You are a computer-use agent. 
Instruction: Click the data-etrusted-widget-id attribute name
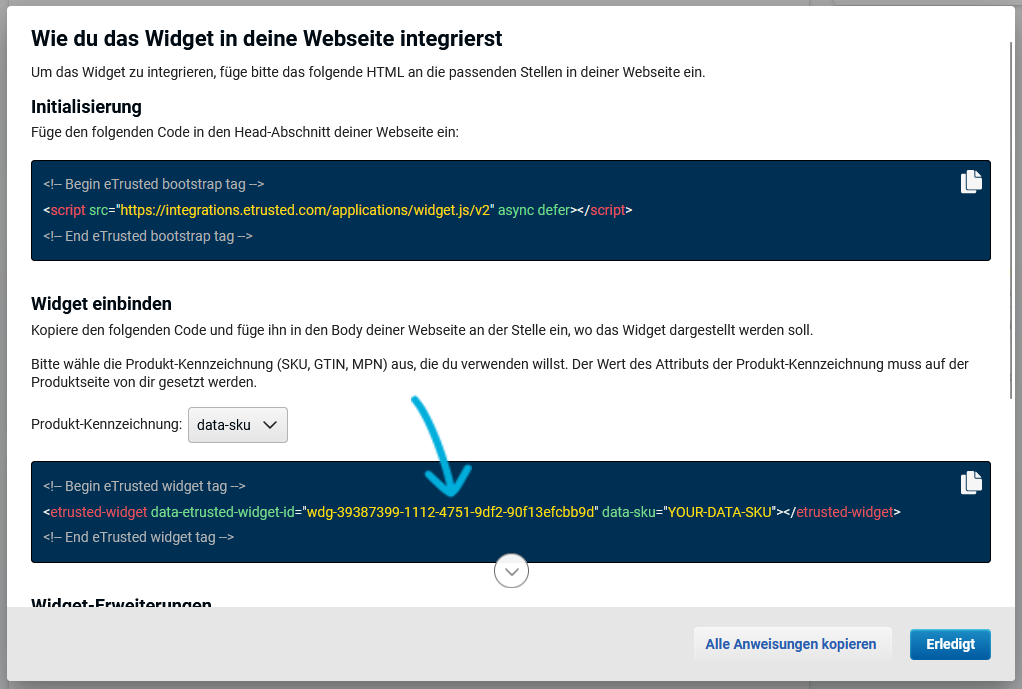pyautogui.click(x=222, y=512)
